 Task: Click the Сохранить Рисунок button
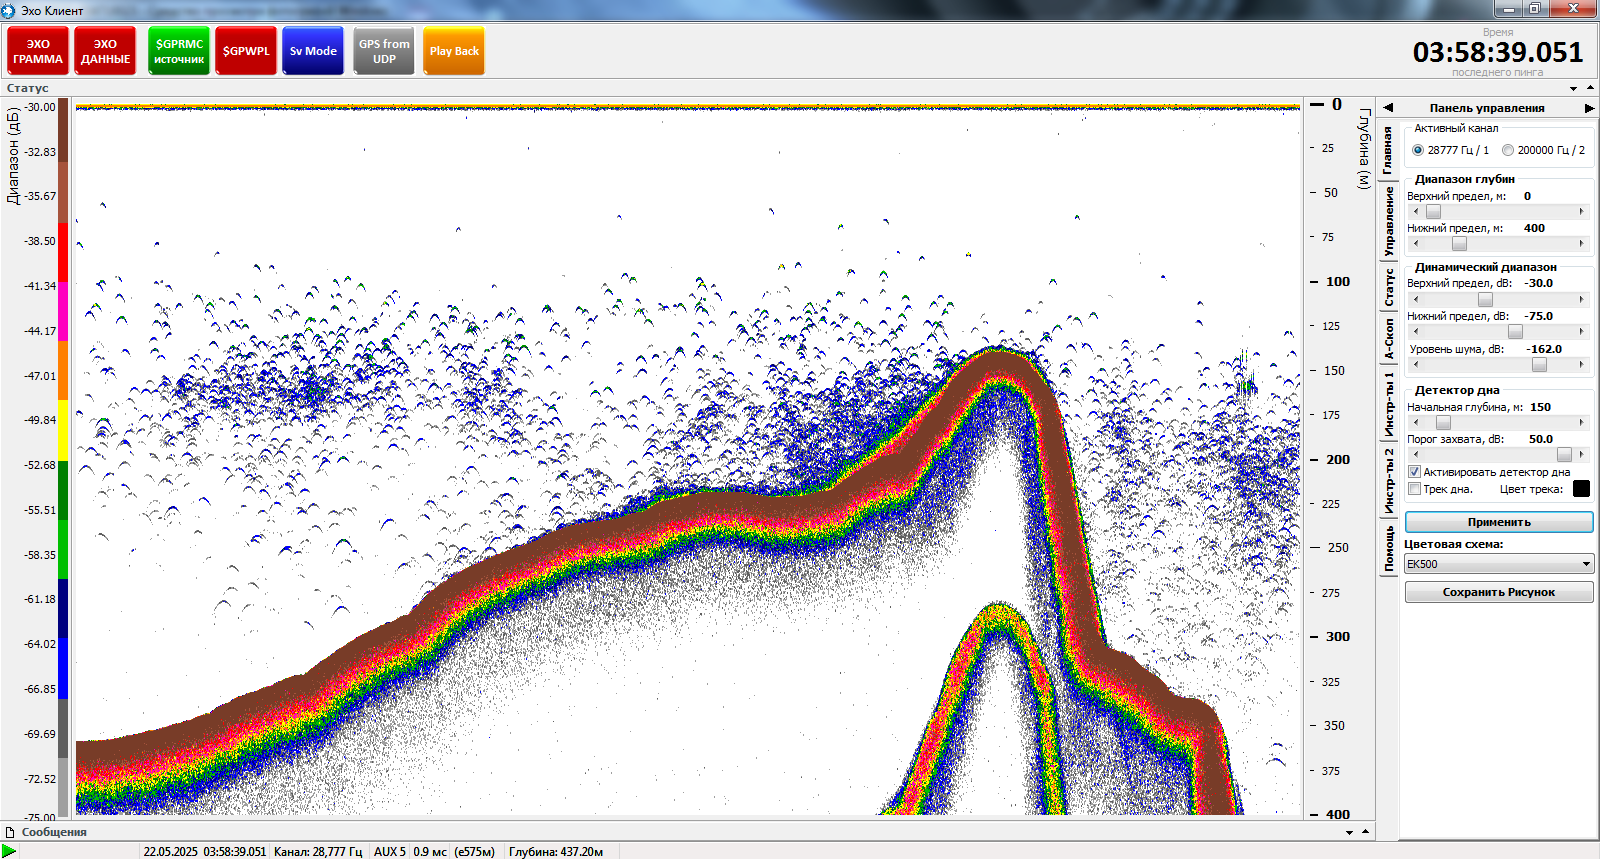(1498, 592)
